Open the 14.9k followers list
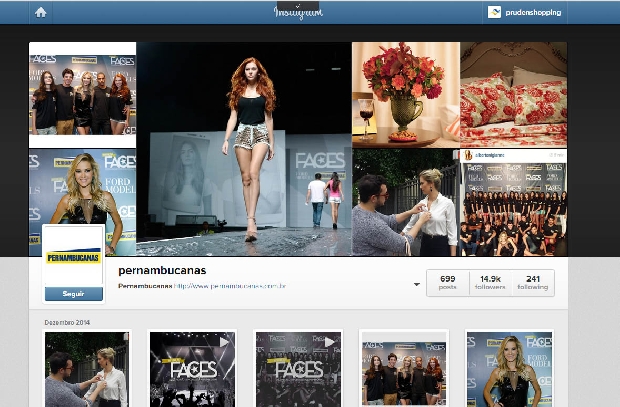 point(490,283)
